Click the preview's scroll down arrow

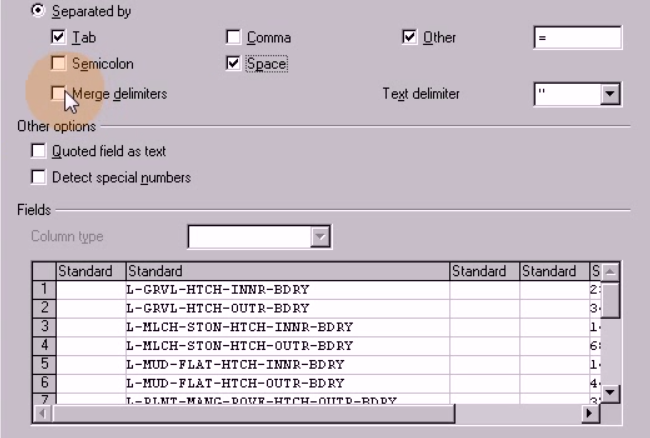(x=610, y=393)
